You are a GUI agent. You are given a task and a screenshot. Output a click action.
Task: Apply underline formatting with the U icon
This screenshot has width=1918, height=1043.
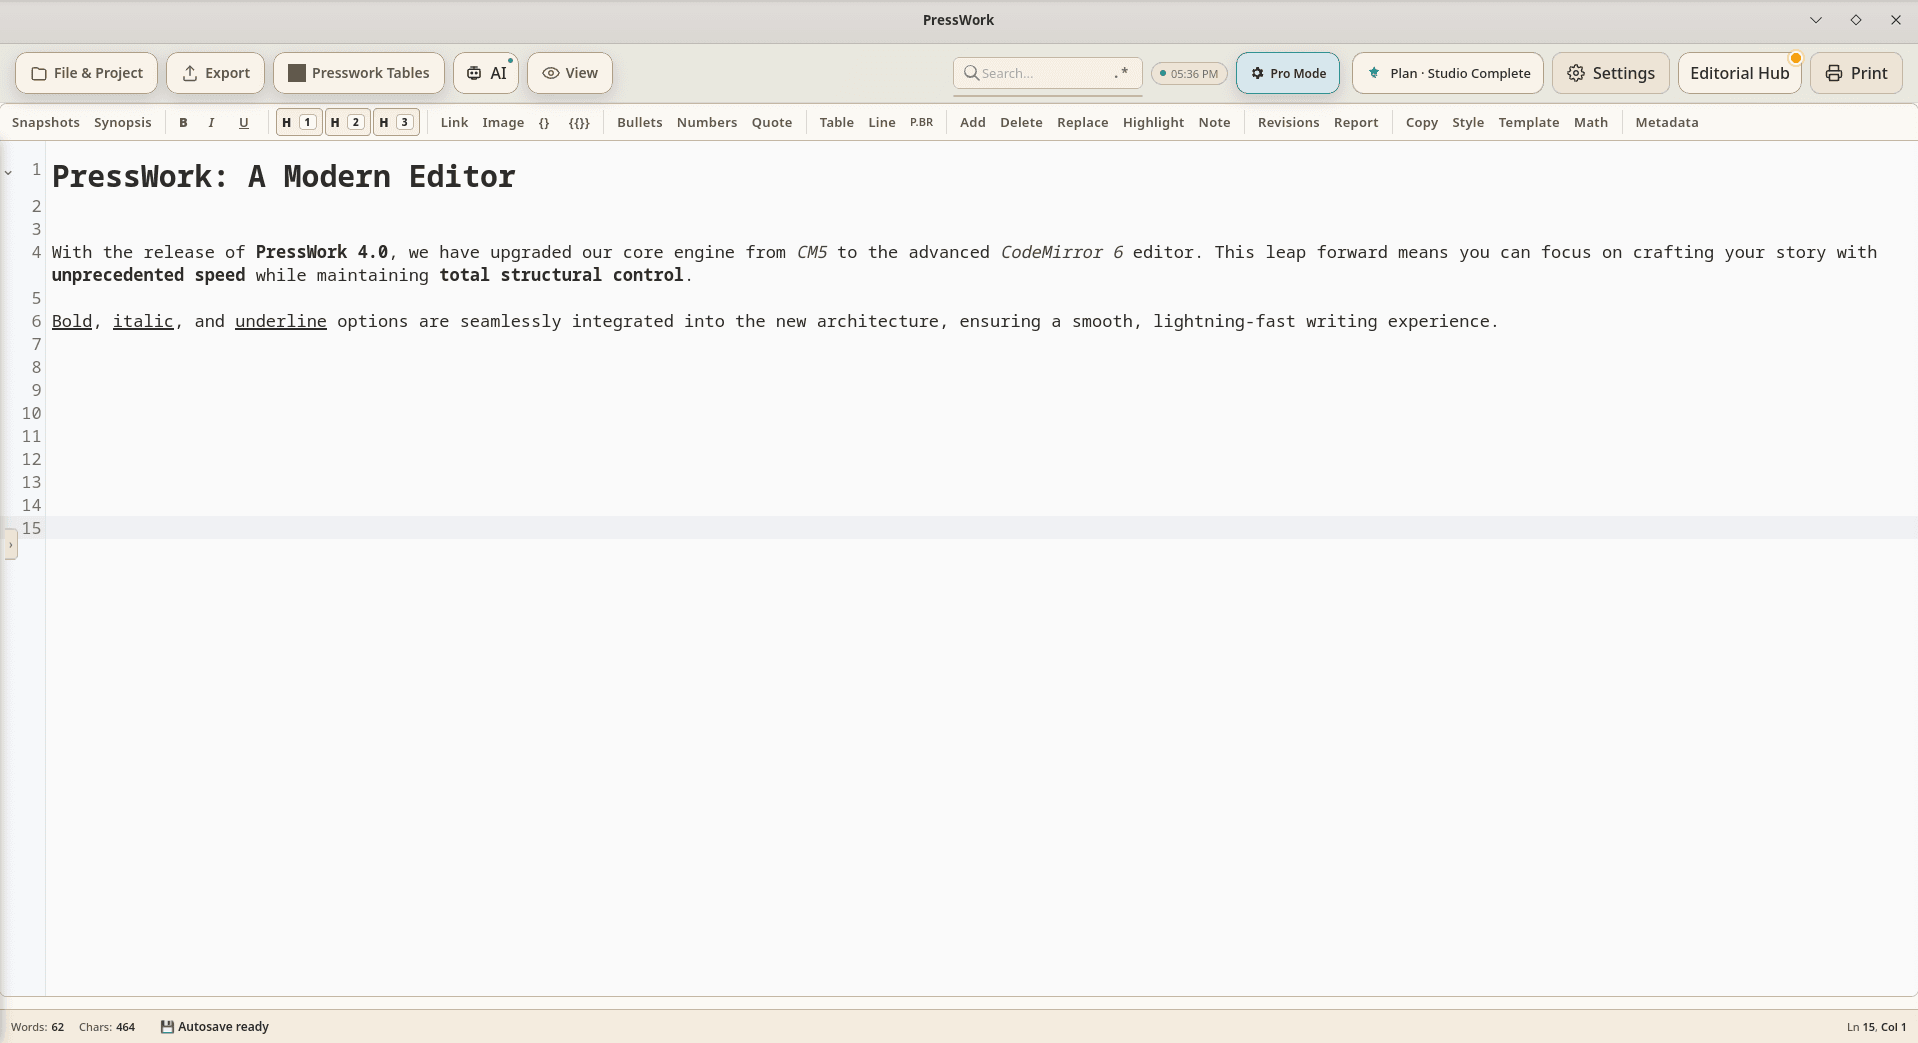tap(243, 122)
